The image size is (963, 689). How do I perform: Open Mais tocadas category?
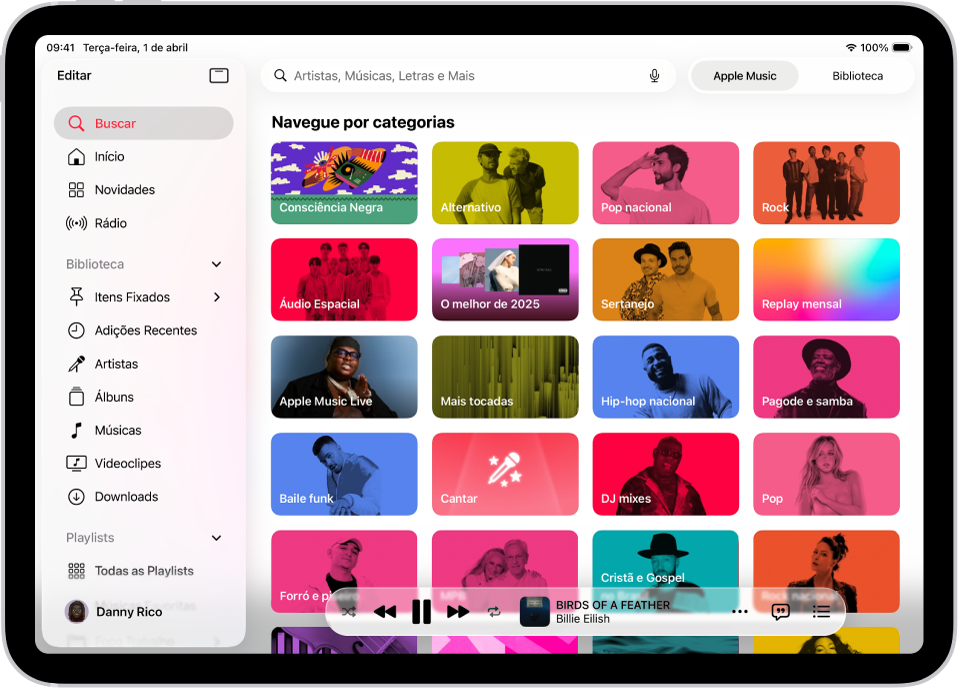pyautogui.click(x=505, y=377)
